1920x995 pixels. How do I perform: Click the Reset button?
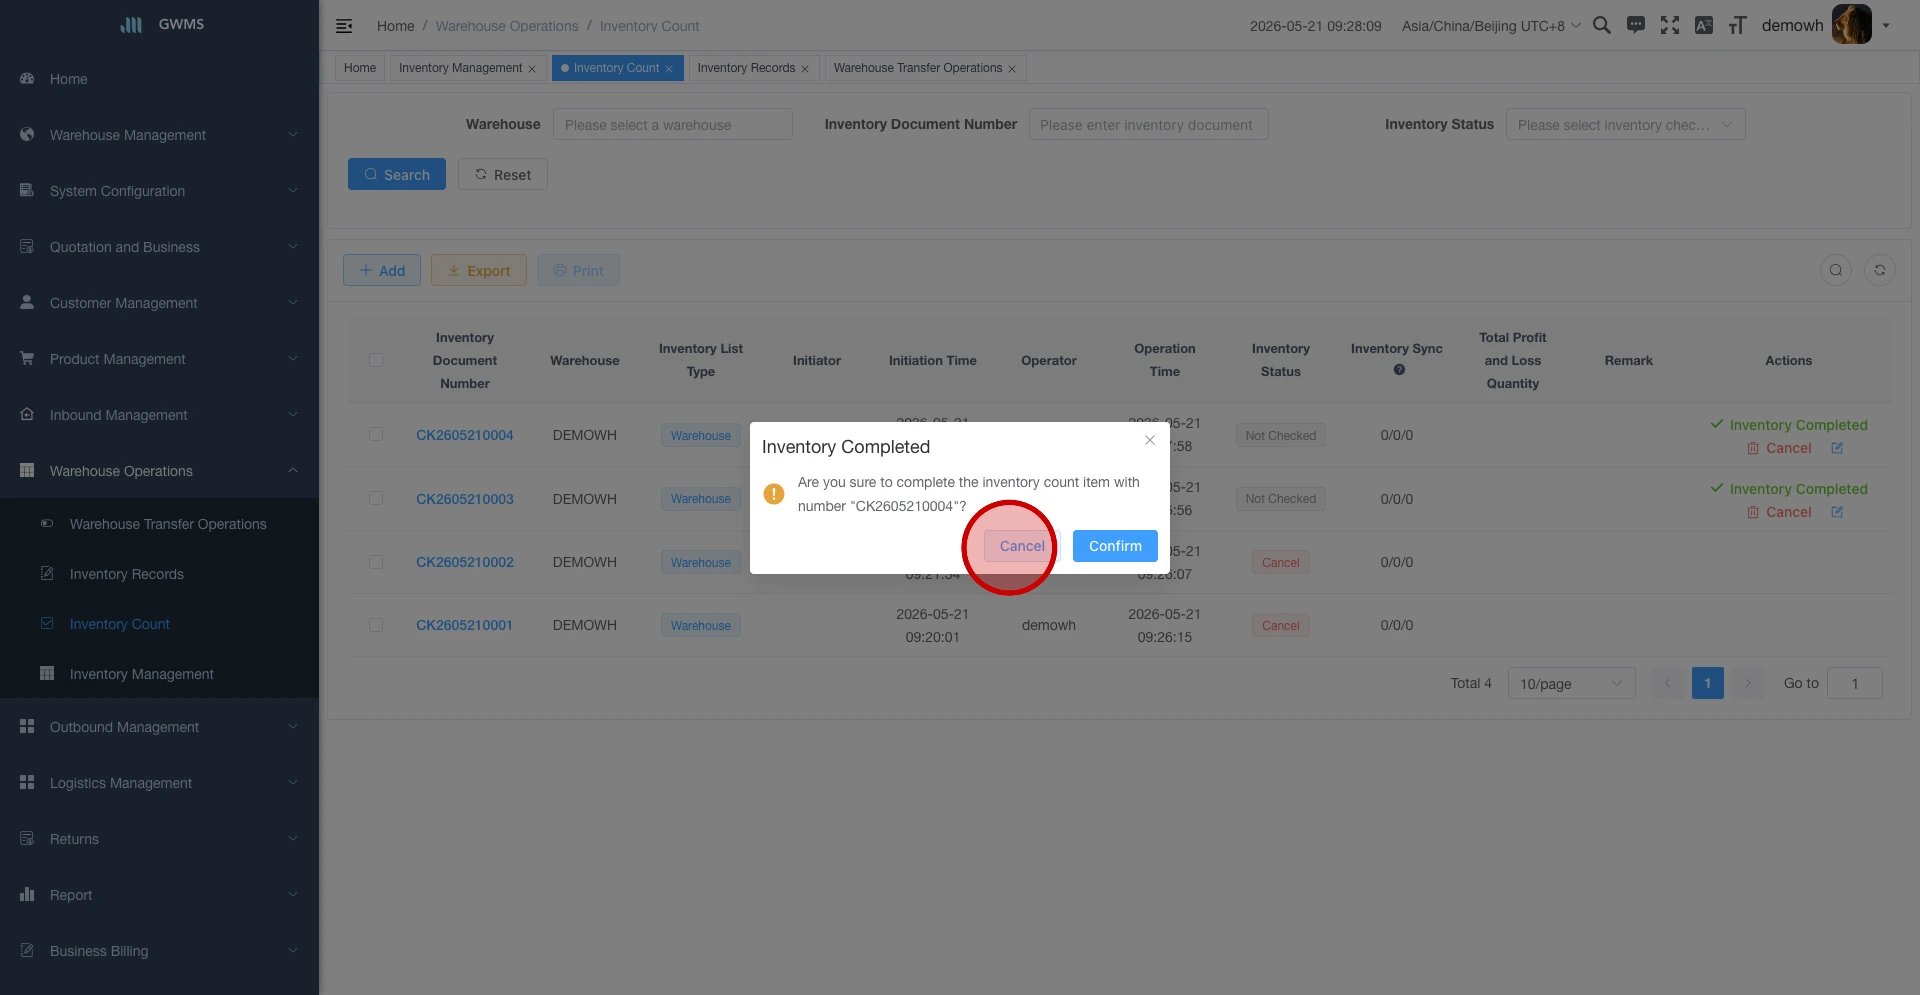(503, 174)
